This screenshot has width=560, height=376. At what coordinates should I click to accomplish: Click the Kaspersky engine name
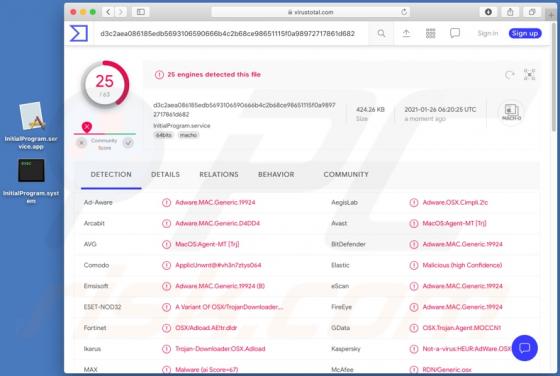pos(346,349)
